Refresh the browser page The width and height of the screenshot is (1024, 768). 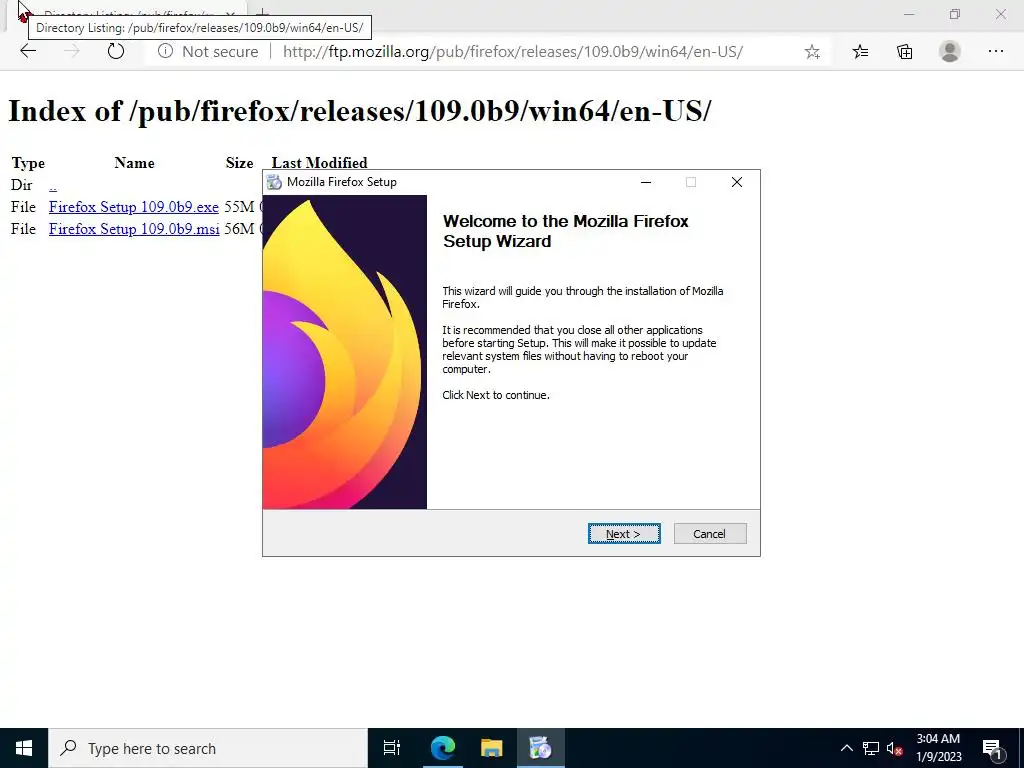pyautogui.click(x=116, y=51)
